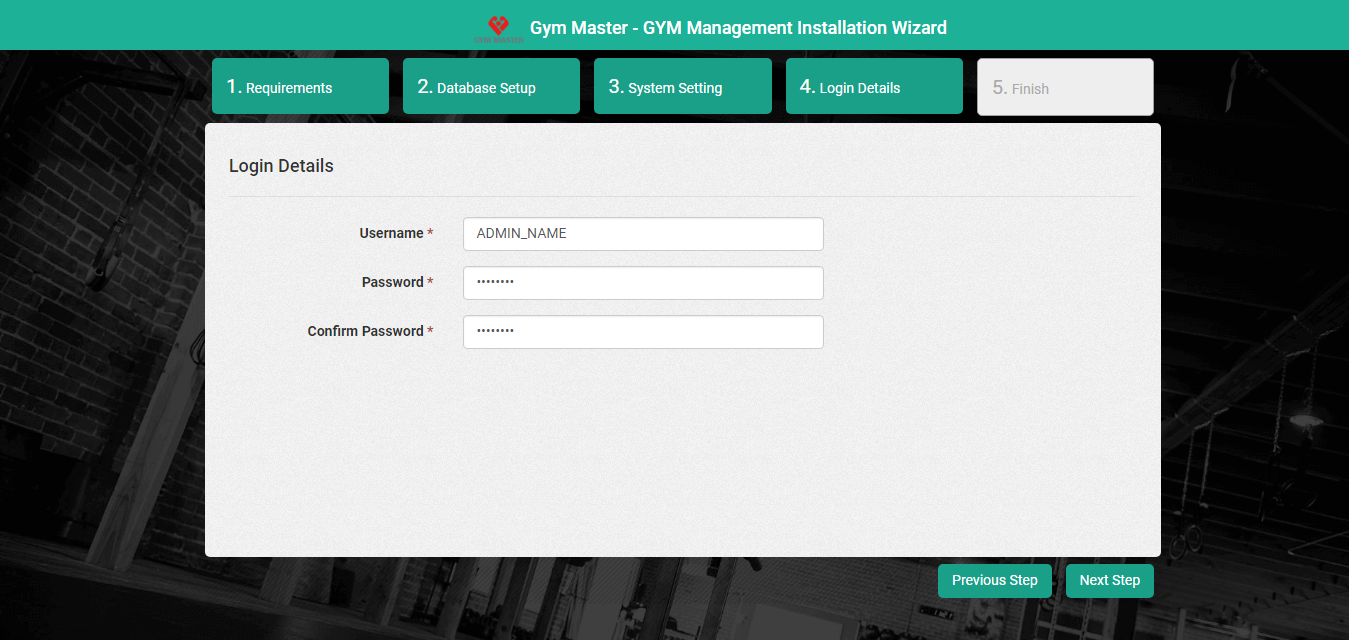Click the required asterisk beside Password
The width and height of the screenshot is (1349, 640).
coord(430,282)
